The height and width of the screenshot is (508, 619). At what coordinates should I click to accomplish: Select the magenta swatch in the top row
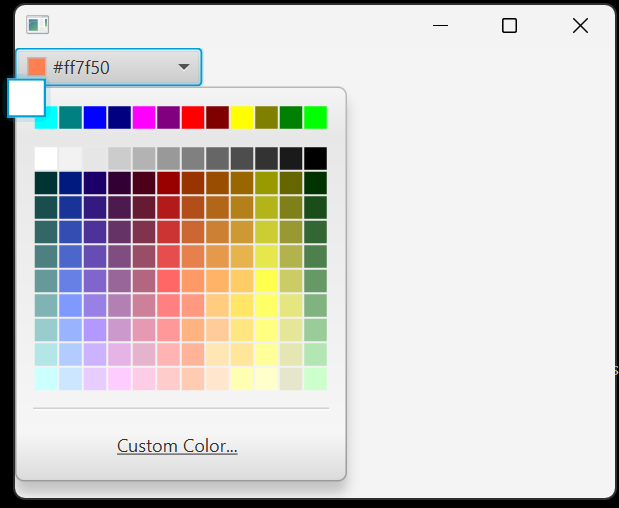[144, 117]
